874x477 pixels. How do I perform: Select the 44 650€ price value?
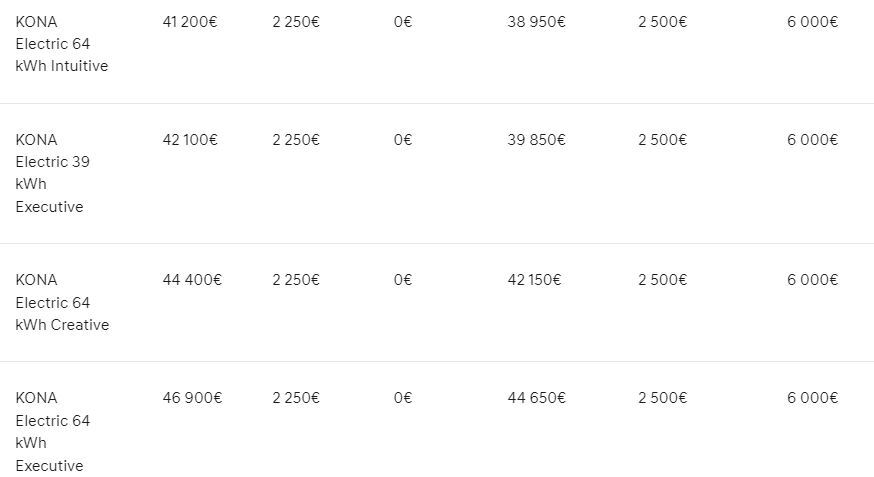click(x=536, y=398)
